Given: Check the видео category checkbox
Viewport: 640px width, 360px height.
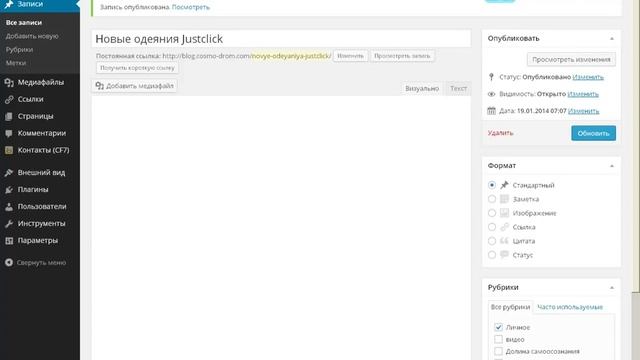Looking at the screenshot, I should pyautogui.click(x=498, y=339).
